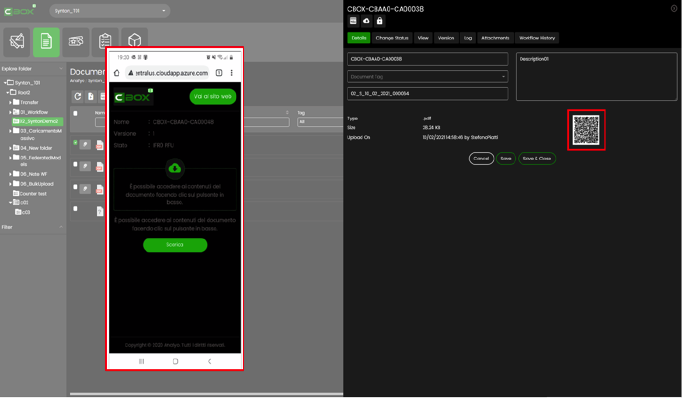Open the green Documents module icon
Viewport: 682px width, 398px height.
point(46,42)
